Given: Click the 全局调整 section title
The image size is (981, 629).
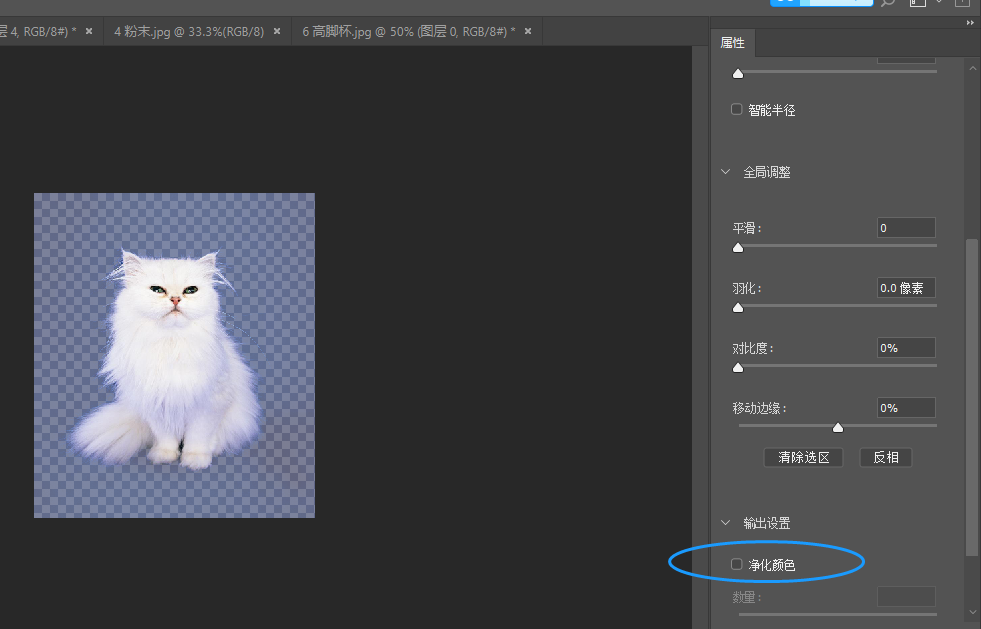Looking at the screenshot, I should point(767,172).
